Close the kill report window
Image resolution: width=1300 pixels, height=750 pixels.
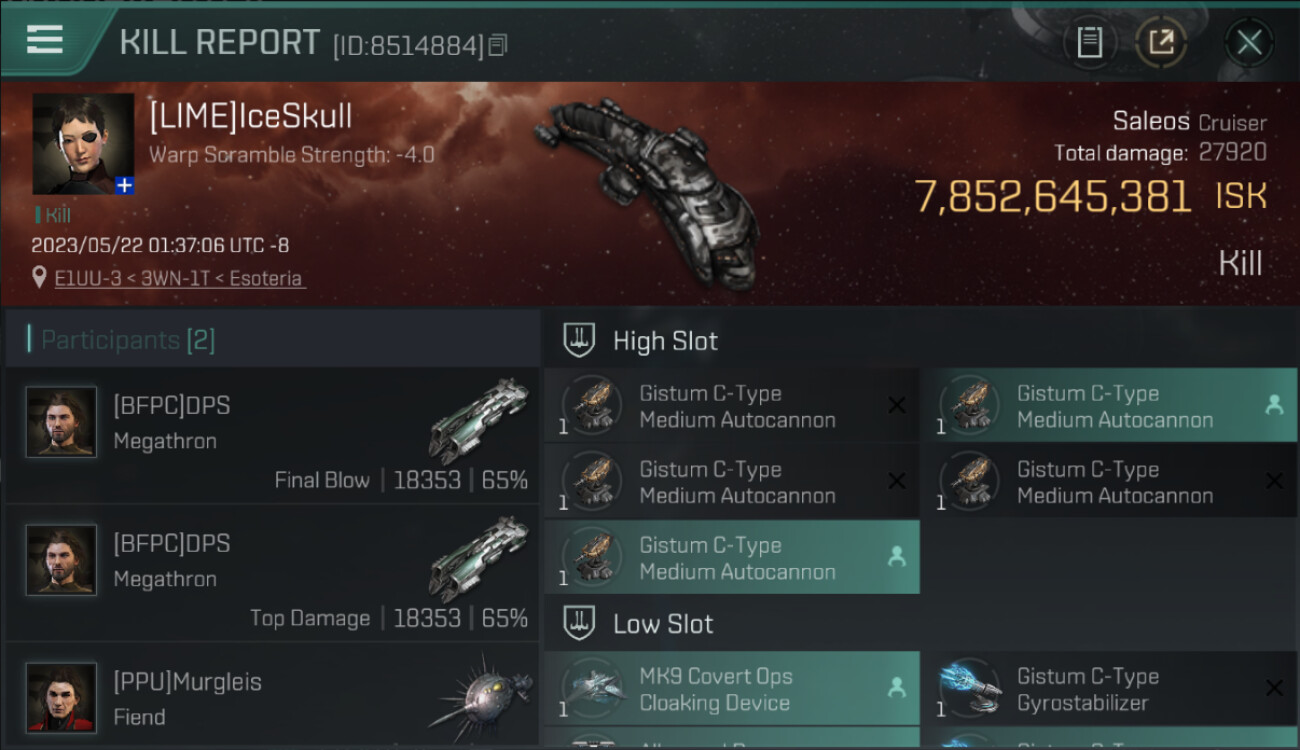[1248, 42]
